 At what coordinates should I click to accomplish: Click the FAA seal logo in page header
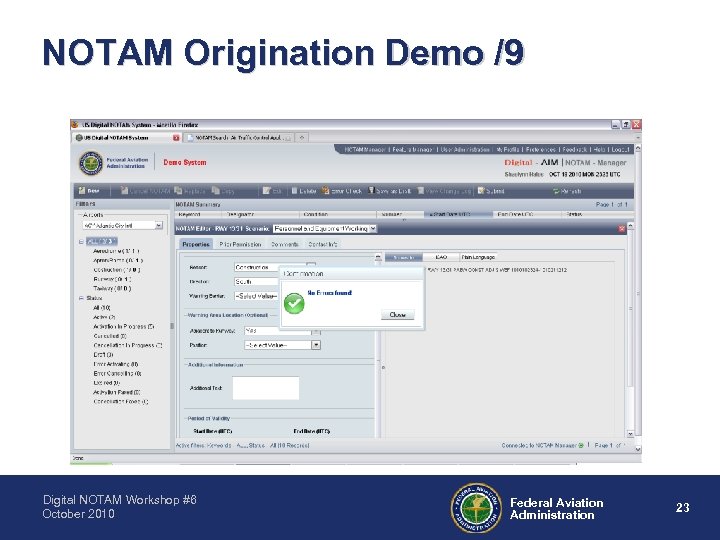91,163
